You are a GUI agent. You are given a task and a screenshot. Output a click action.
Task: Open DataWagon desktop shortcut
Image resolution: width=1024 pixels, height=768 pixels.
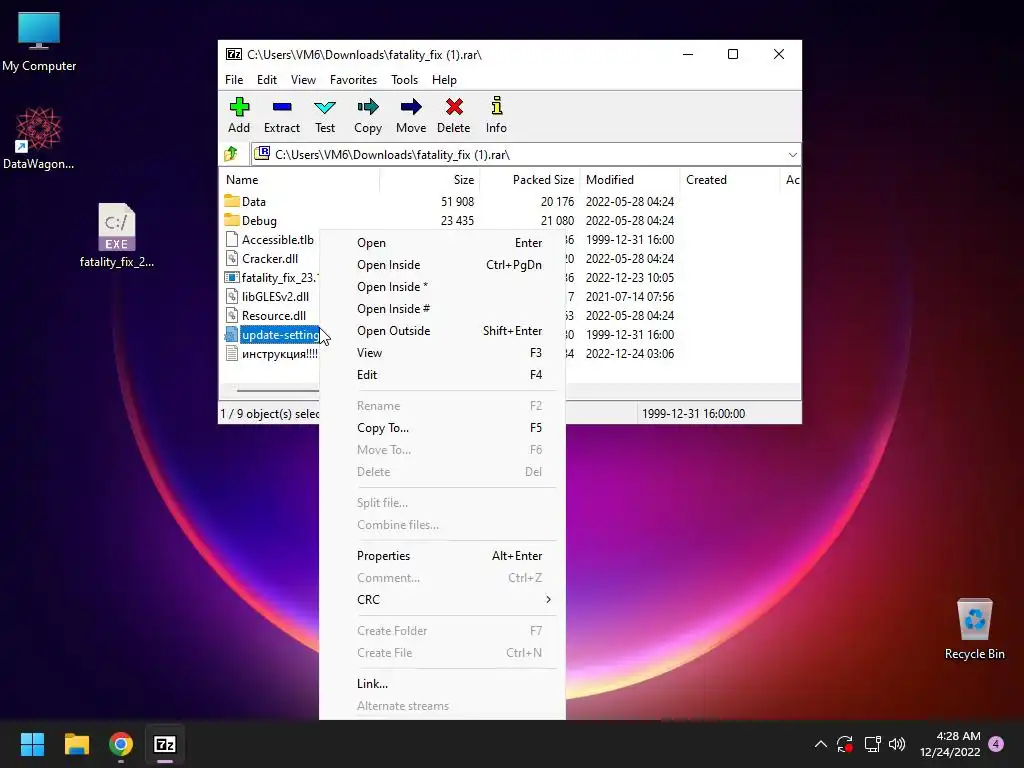click(39, 138)
